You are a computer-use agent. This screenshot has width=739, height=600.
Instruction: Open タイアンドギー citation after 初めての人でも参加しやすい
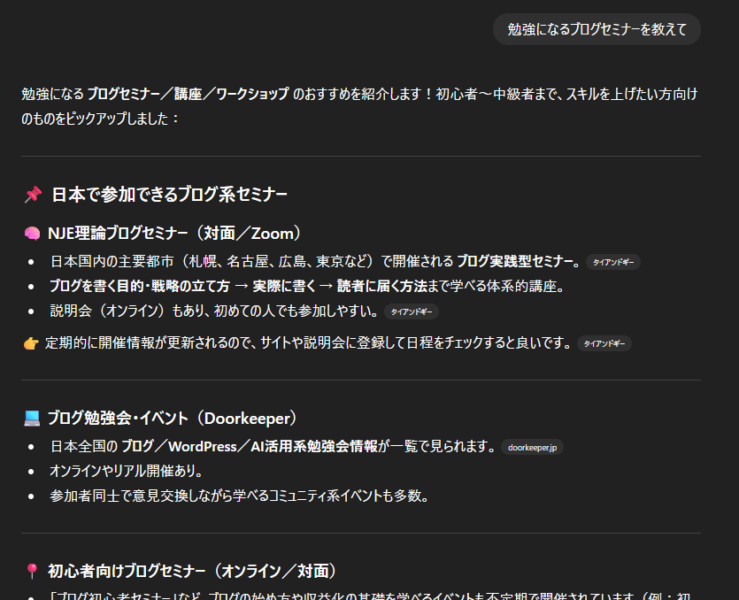[411, 312]
